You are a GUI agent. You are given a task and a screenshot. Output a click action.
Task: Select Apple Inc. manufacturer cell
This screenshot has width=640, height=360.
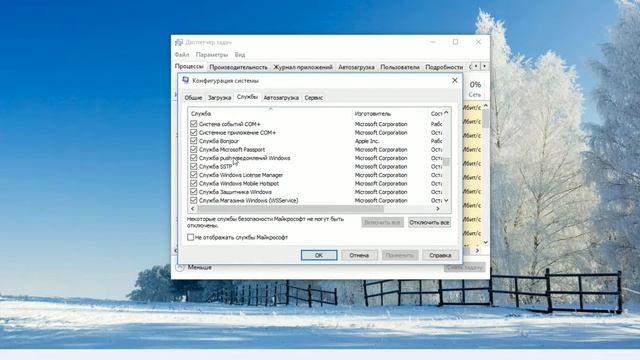click(367, 141)
